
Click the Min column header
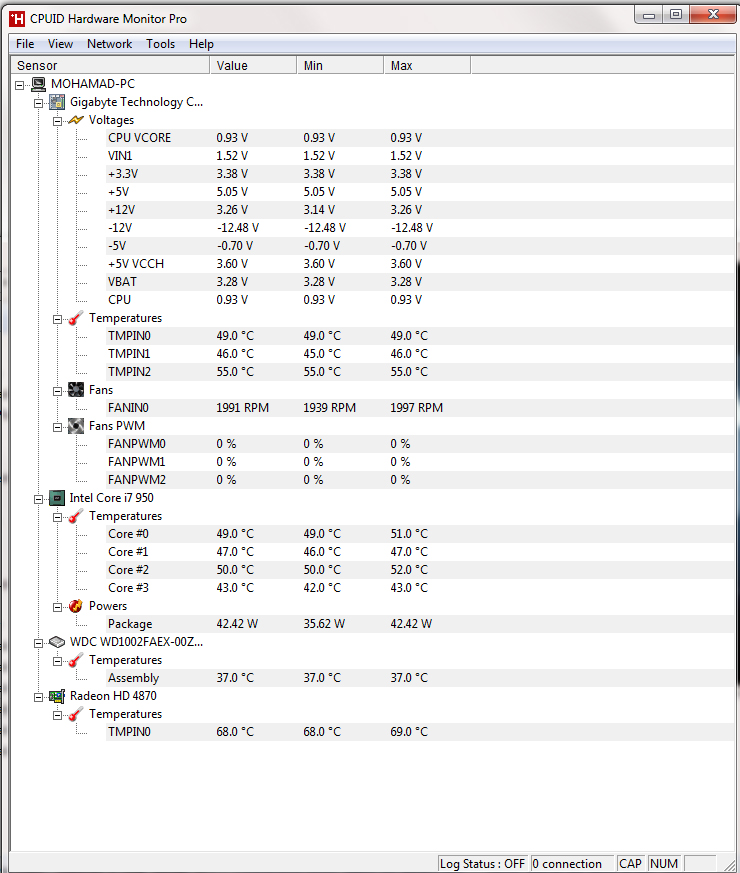tap(340, 65)
